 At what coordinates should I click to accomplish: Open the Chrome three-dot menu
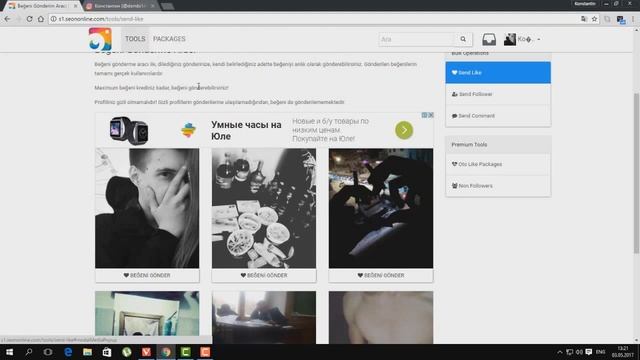633,19
